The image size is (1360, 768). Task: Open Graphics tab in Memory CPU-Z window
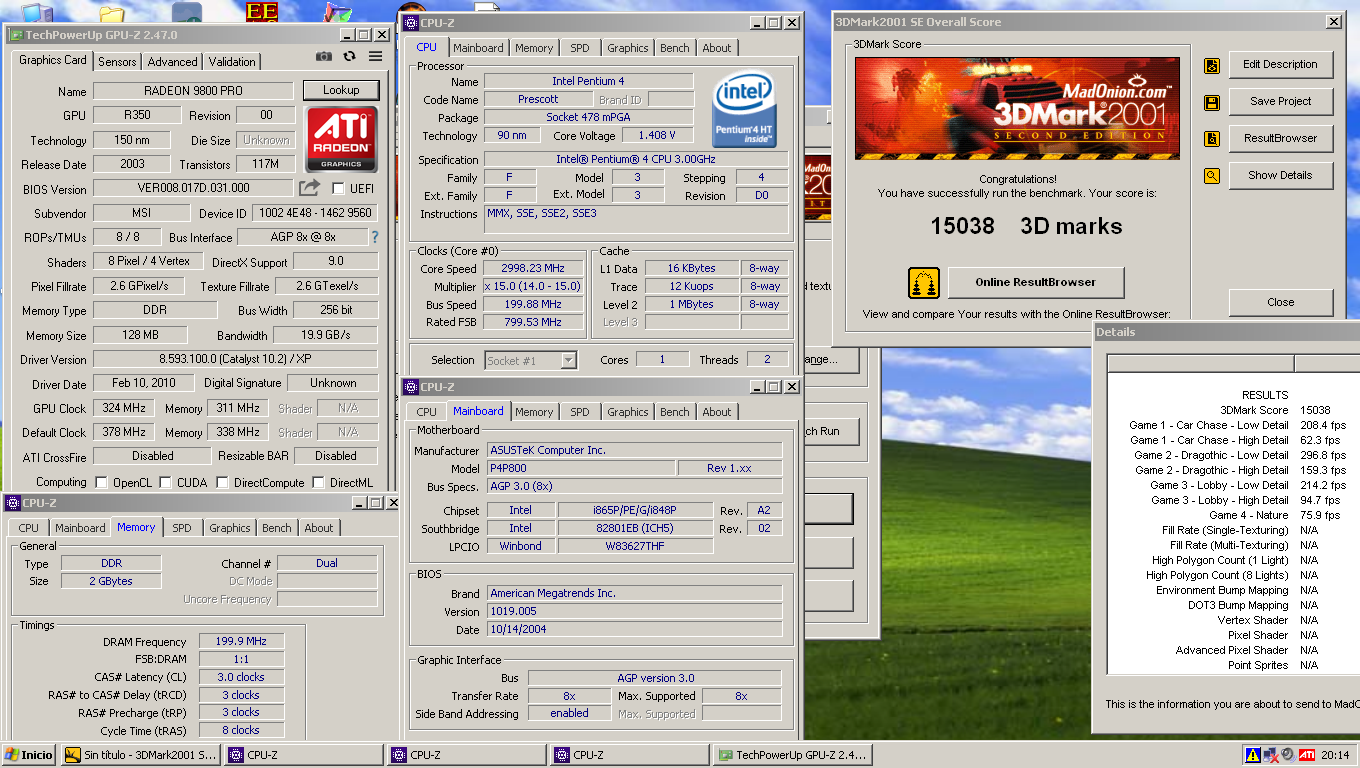click(230, 528)
